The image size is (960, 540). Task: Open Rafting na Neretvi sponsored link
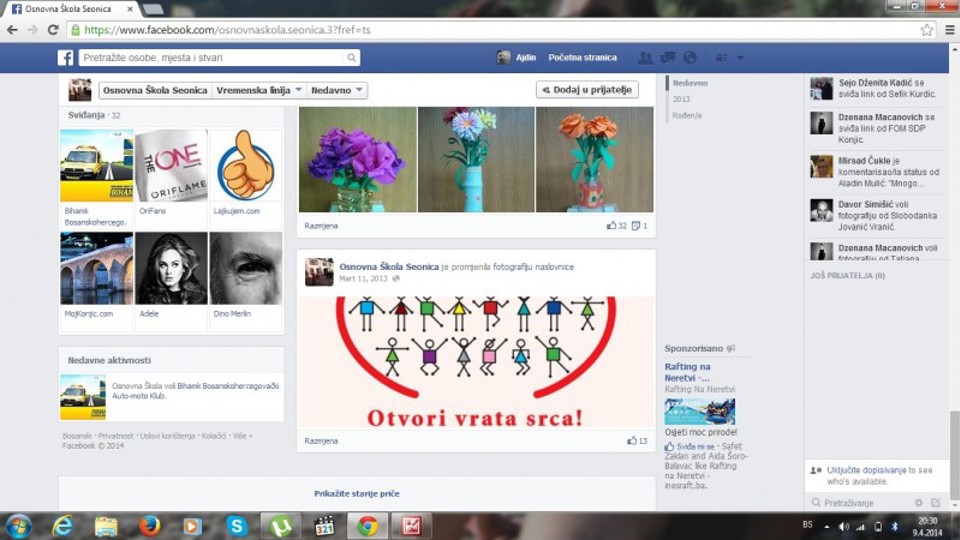point(688,372)
